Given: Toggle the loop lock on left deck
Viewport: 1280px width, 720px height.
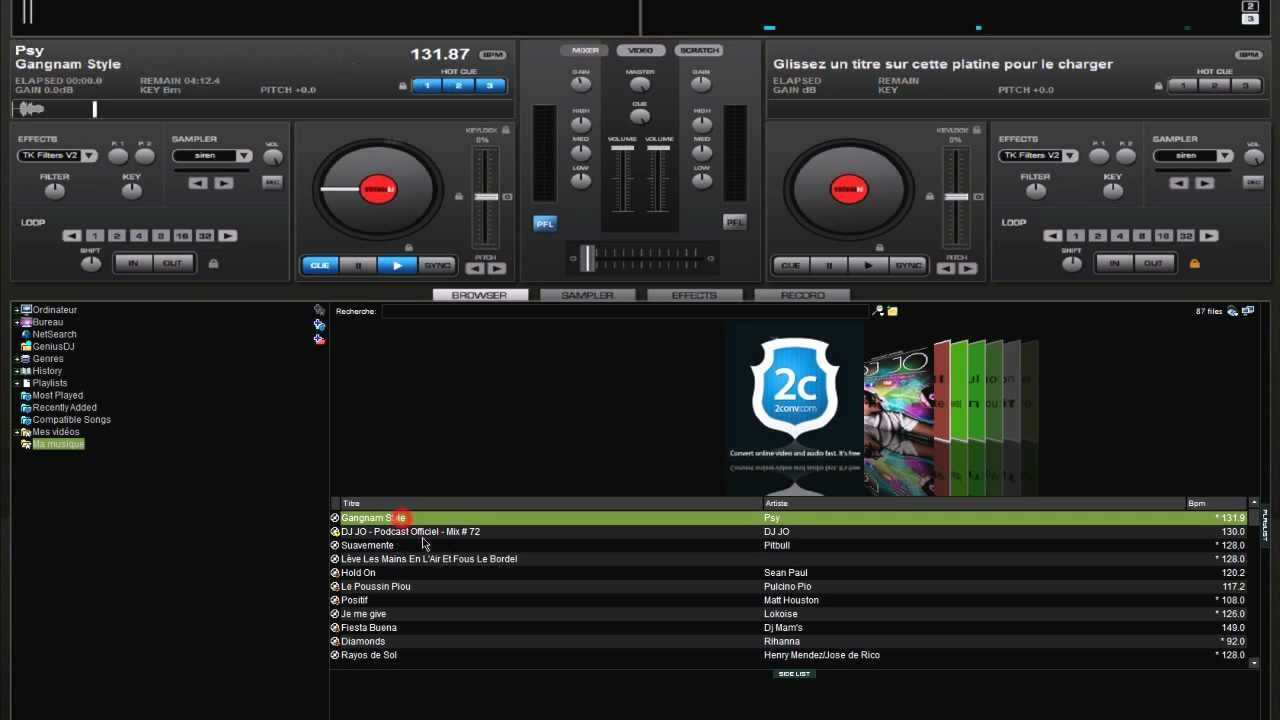Looking at the screenshot, I should click(x=213, y=264).
